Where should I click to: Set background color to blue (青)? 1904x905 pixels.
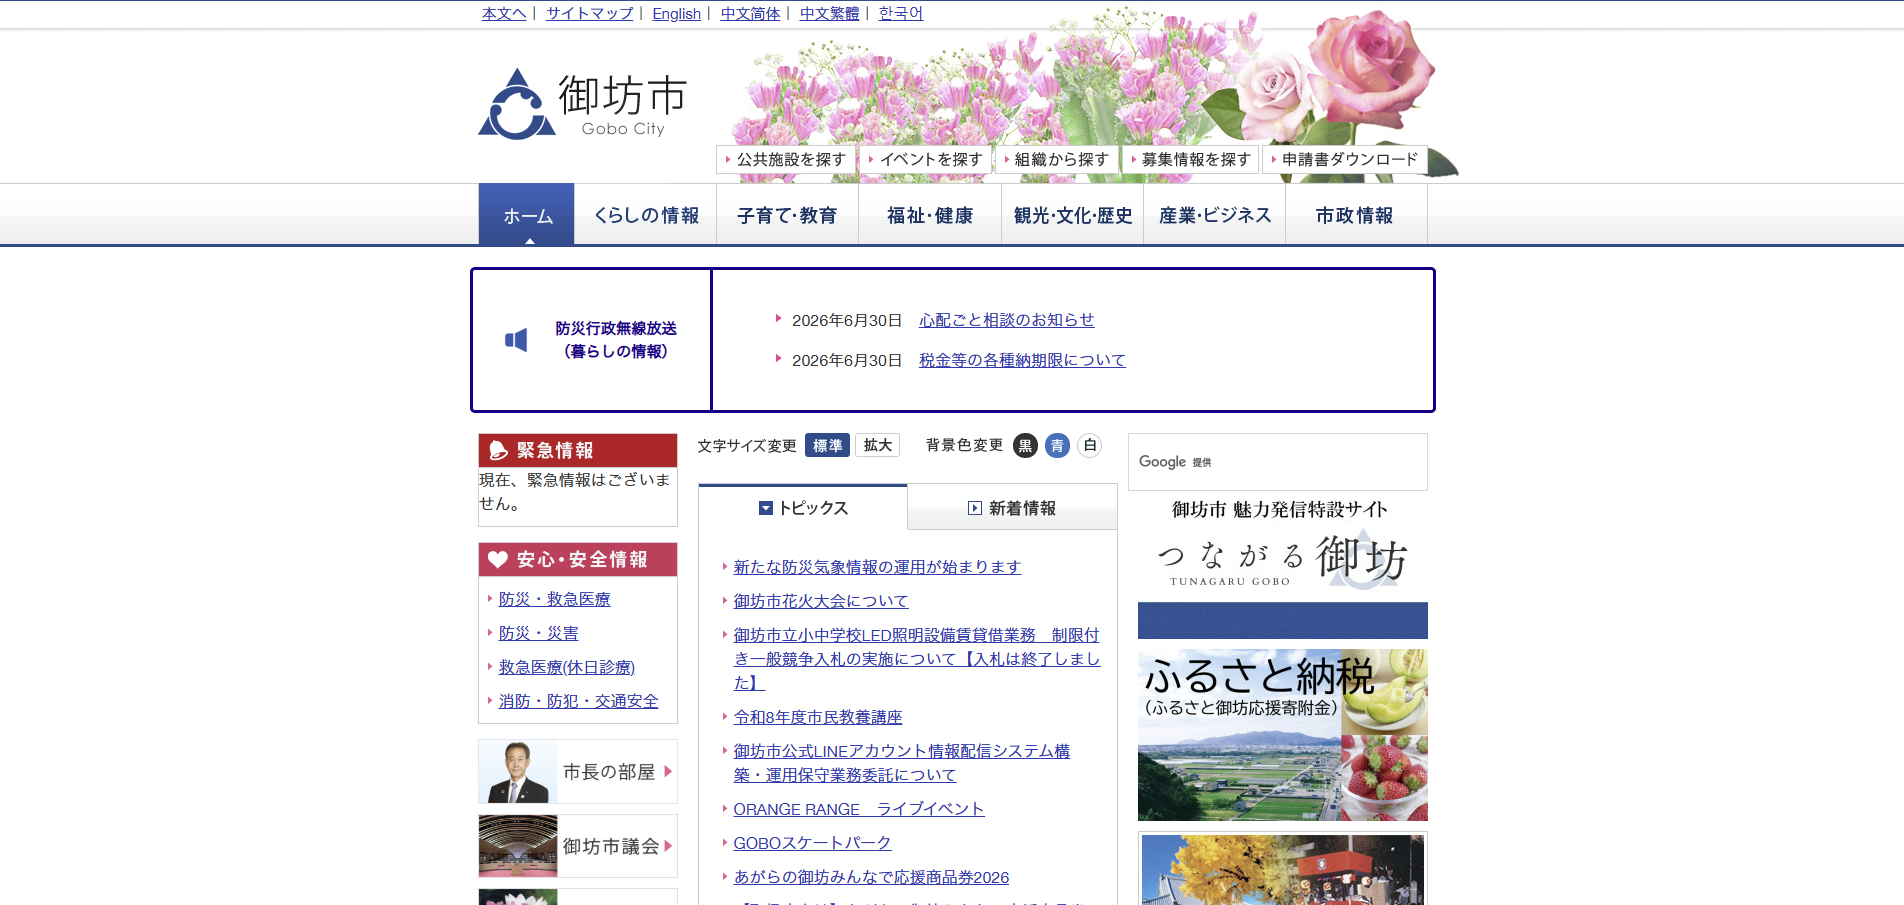coord(1057,446)
